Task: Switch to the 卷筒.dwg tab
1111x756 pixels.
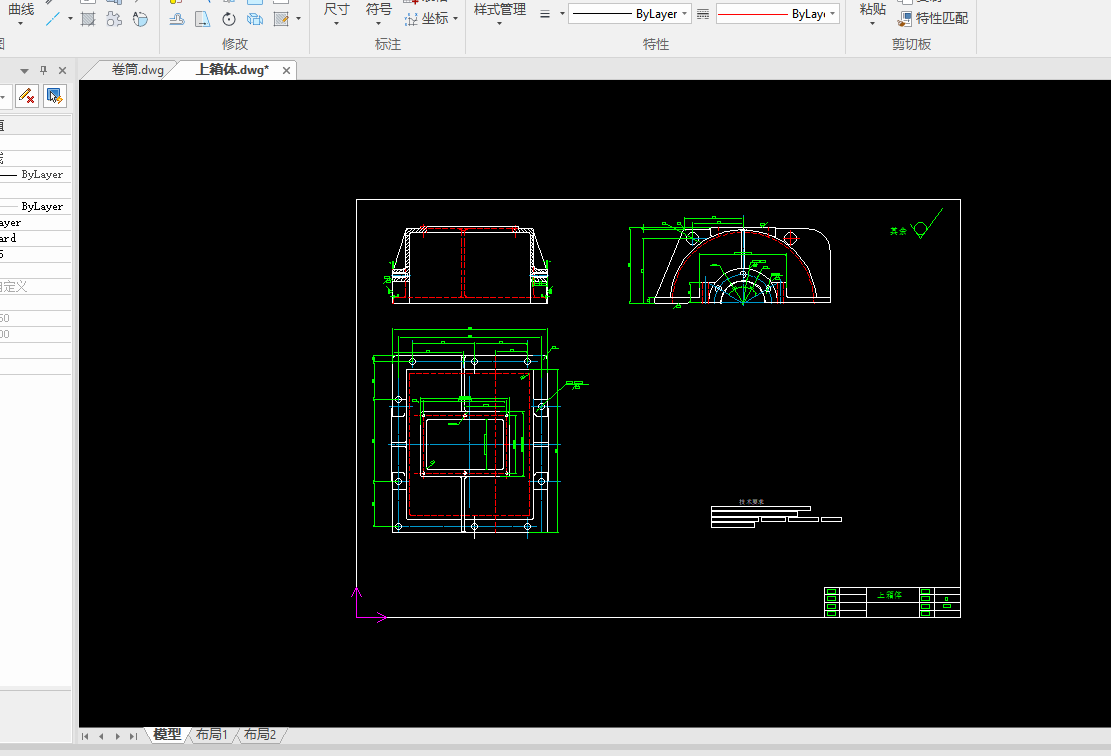Action: click(x=137, y=70)
